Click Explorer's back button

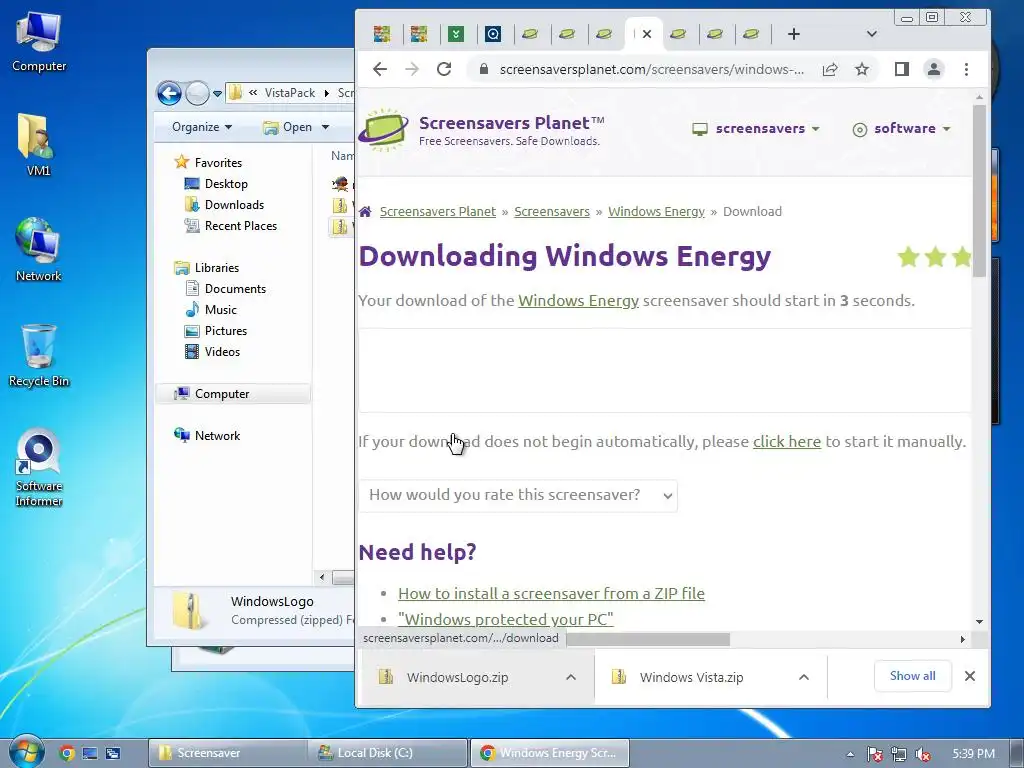click(x=169, y=93)
